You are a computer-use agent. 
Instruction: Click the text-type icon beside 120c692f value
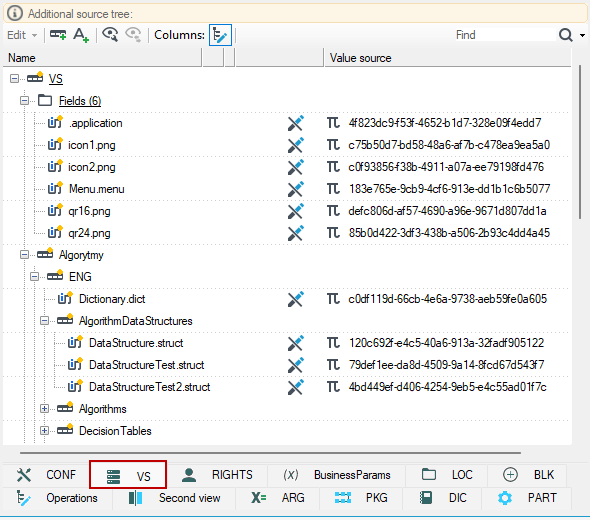333,343
